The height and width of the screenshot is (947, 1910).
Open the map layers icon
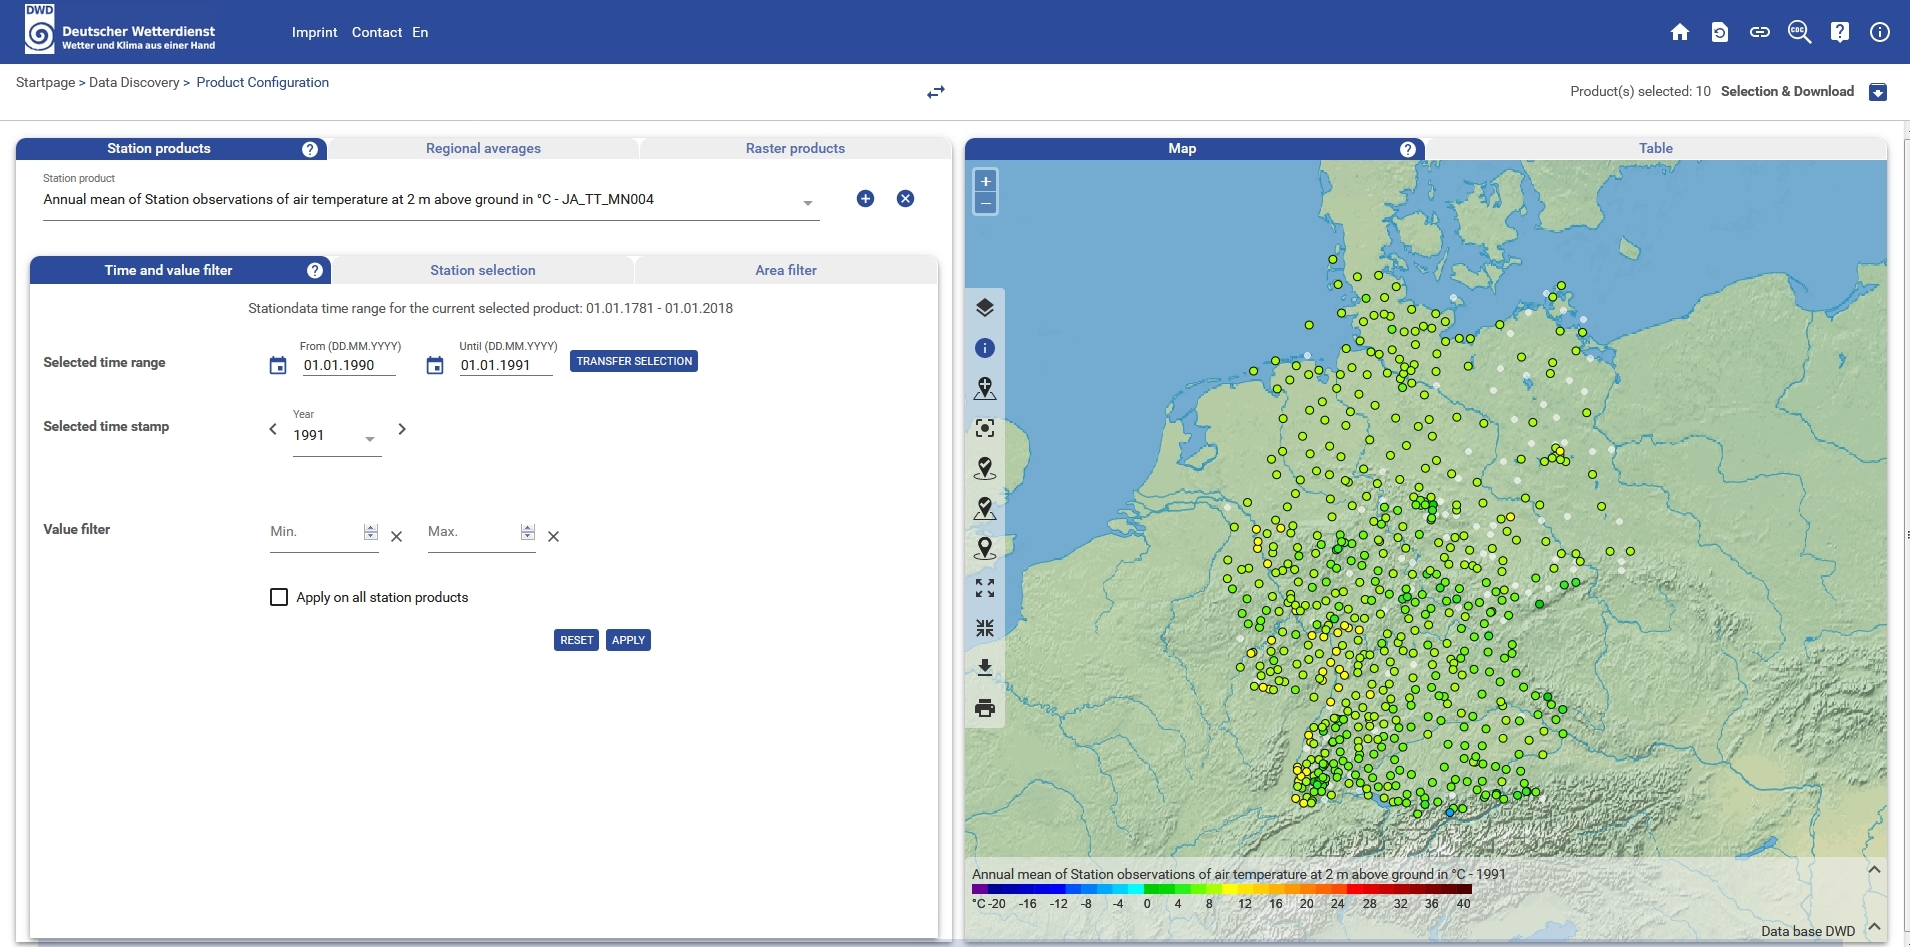click(x=985, y=308)
